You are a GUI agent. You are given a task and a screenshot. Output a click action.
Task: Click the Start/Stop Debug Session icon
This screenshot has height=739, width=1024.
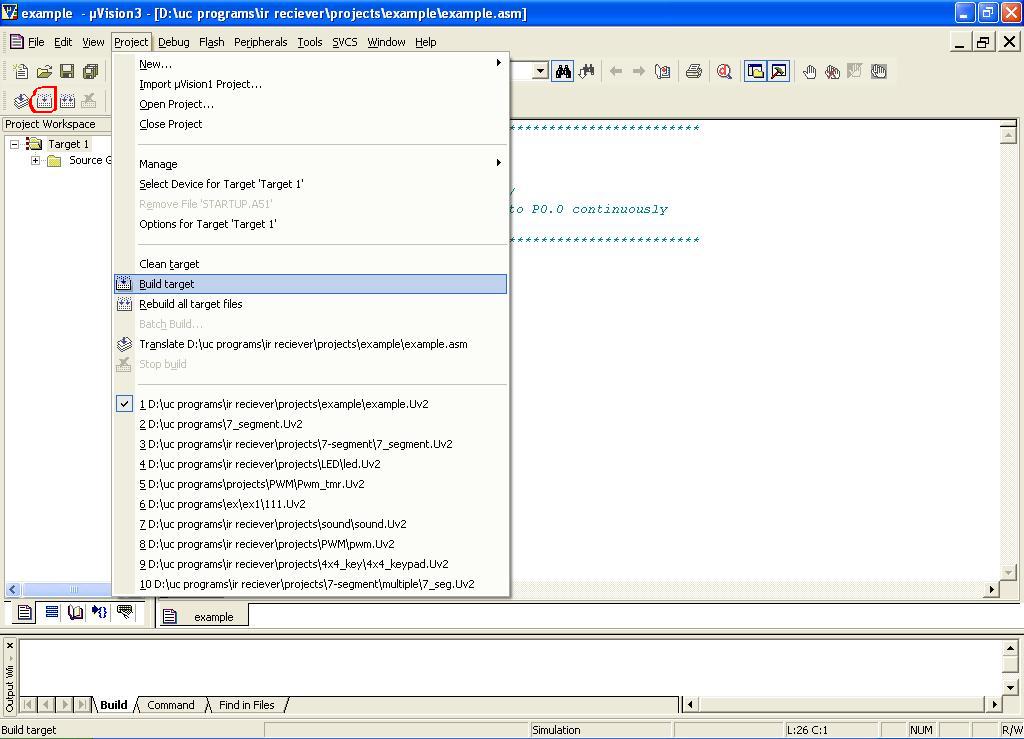(724, 71)
